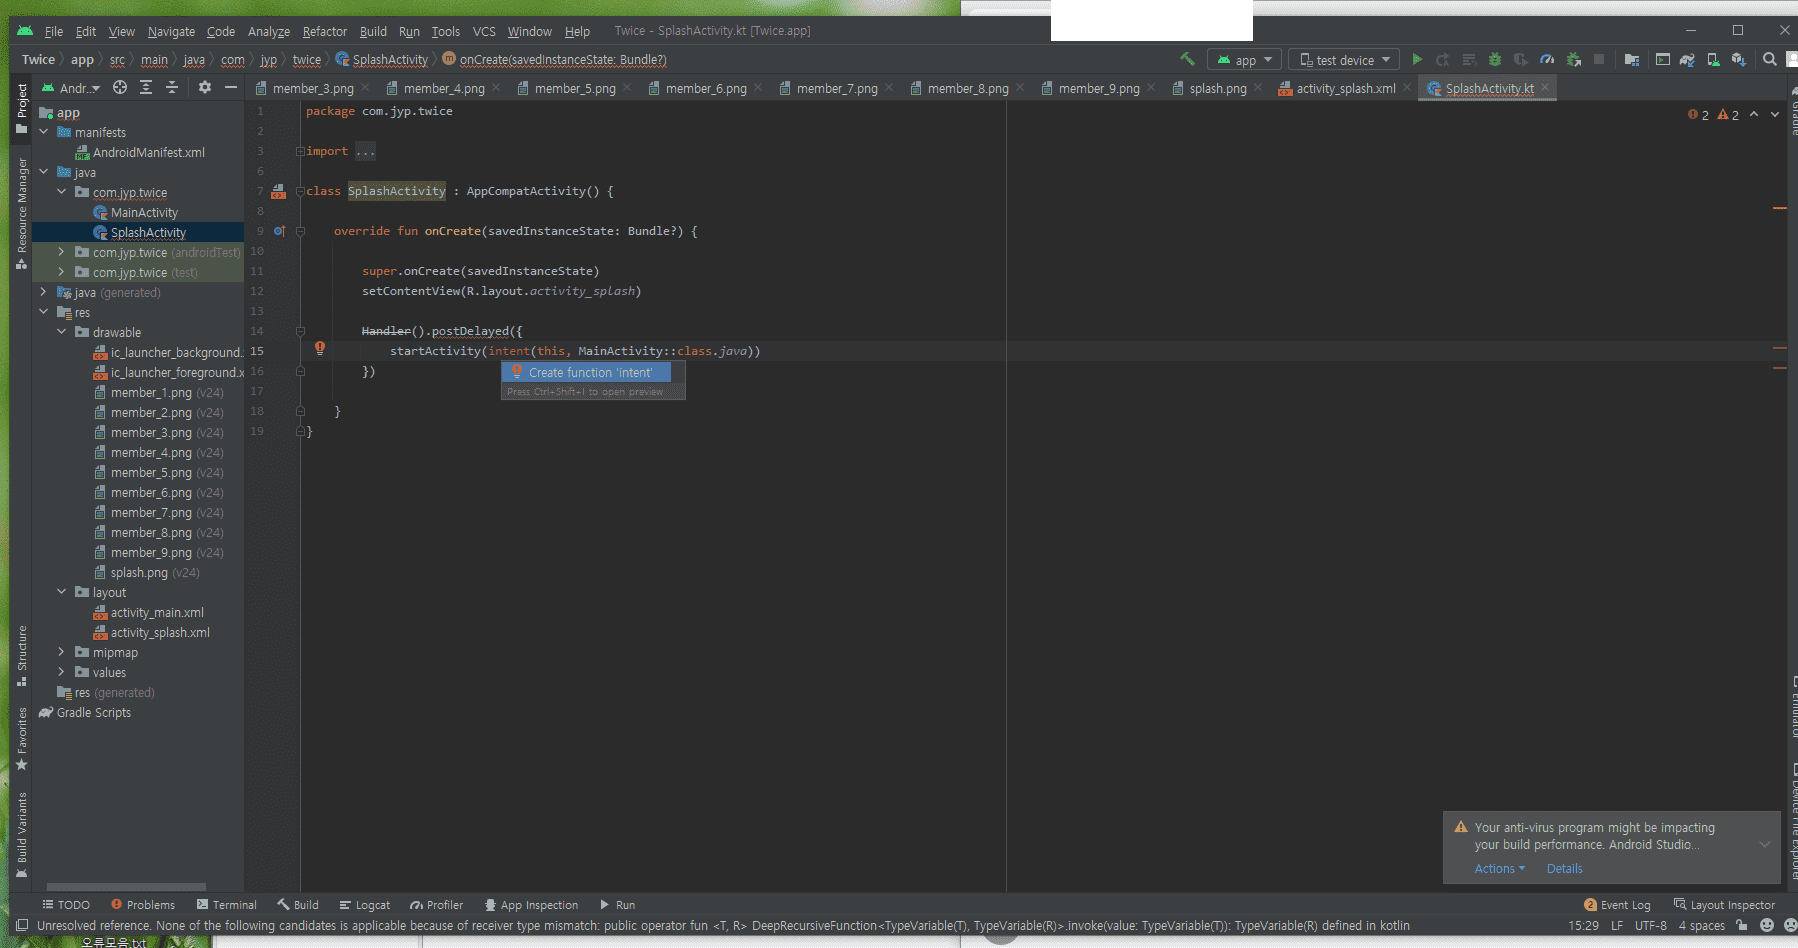Switch to member_5.png editor tab

[x=575, y=88]
